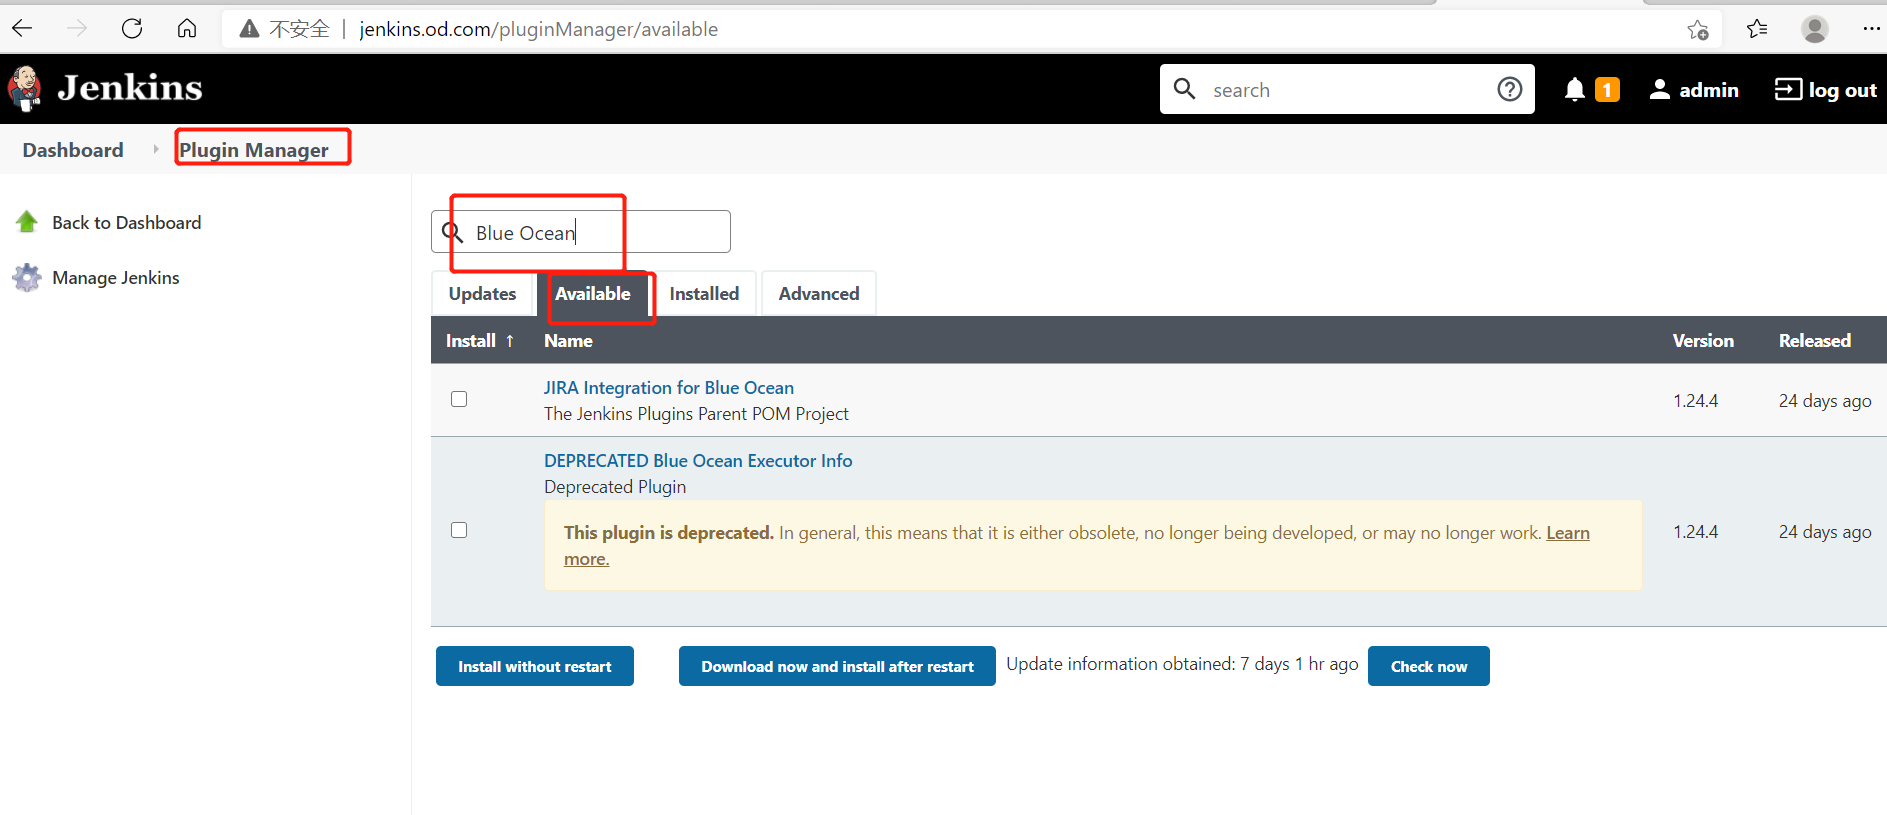Viewport: 1887px width, 815px height.
Task: Open the Advanced tab
Action: click(x=818, y=294)
